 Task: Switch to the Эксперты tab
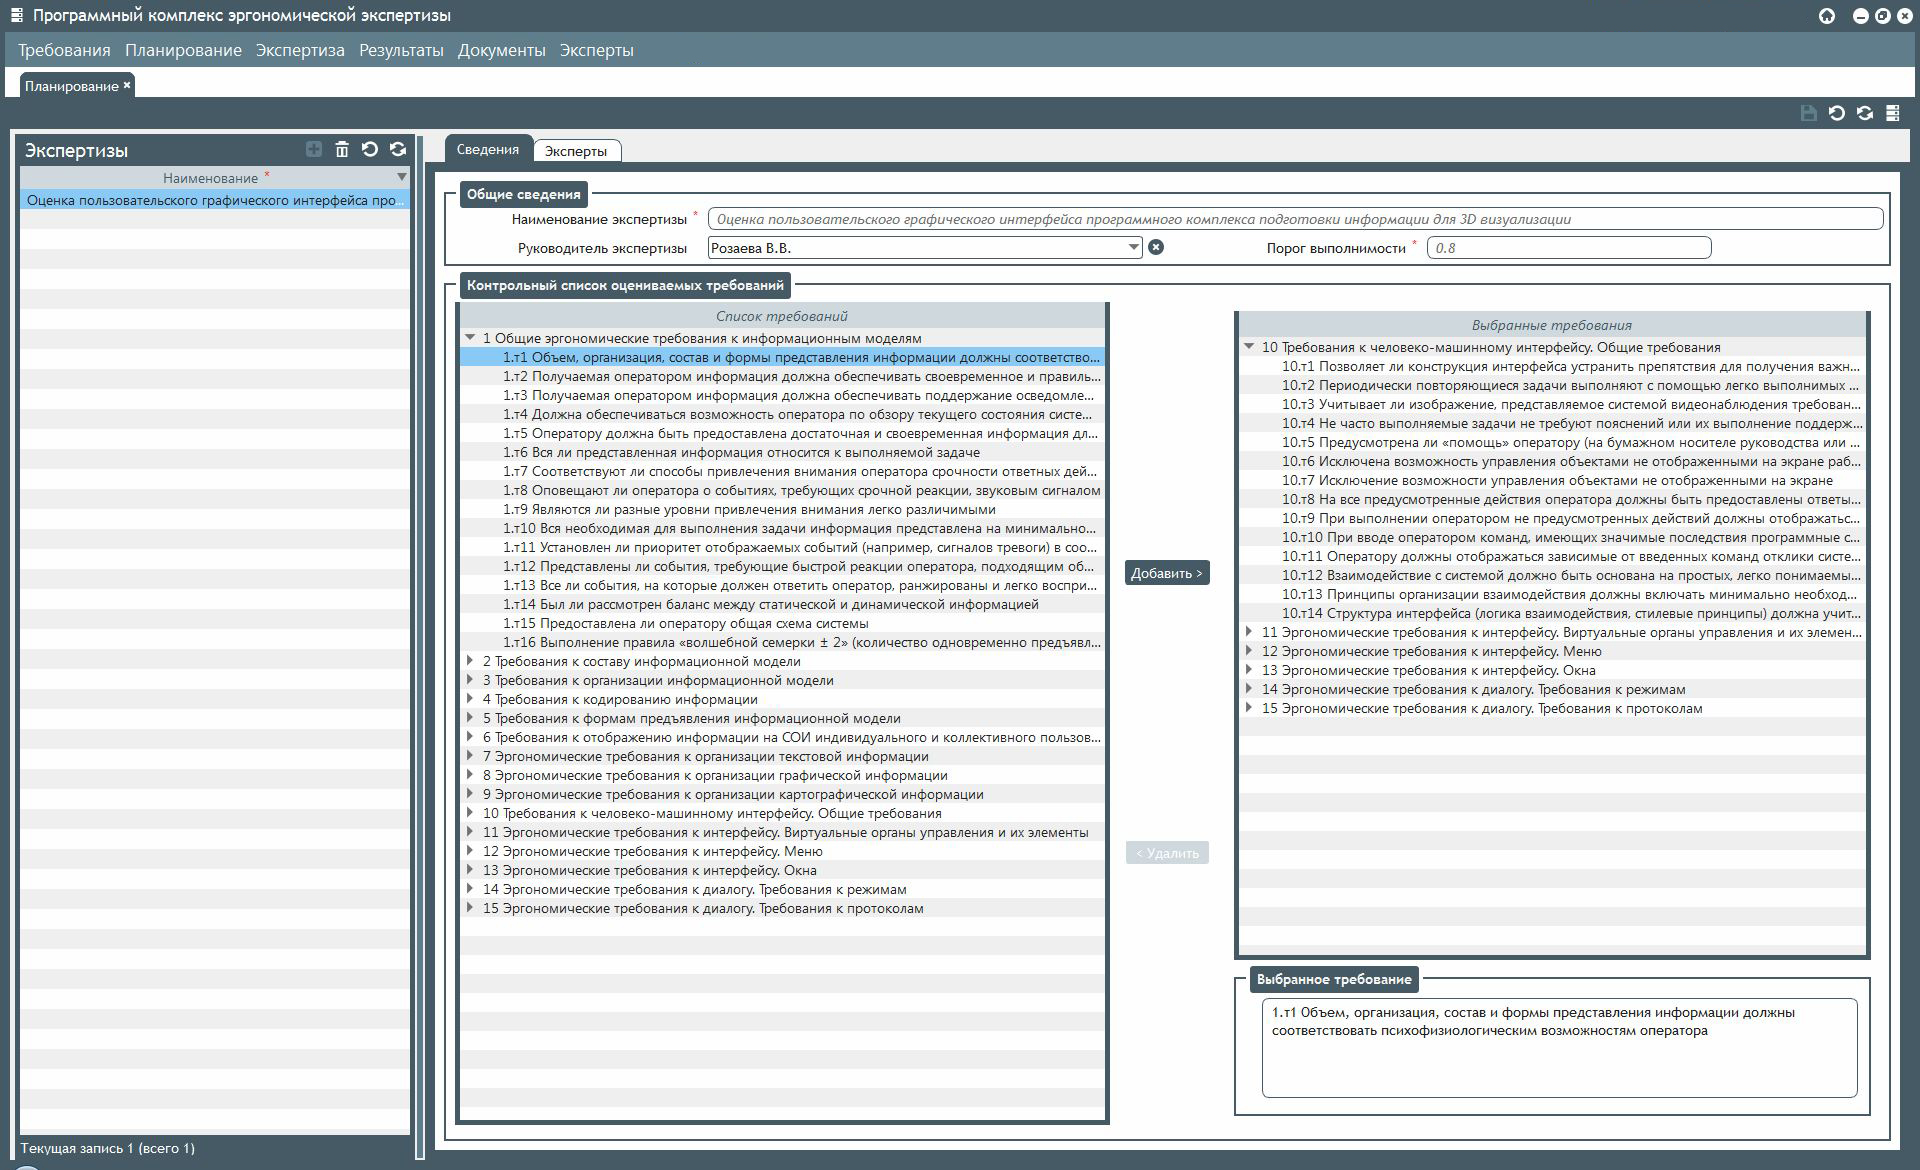pos(576,151)
